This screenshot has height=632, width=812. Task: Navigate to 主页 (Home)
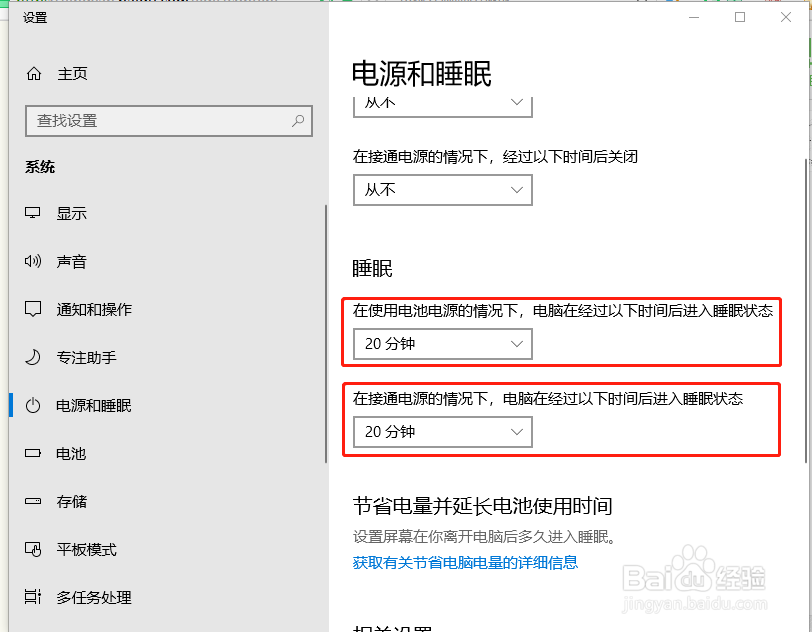(x=69, y=73)
